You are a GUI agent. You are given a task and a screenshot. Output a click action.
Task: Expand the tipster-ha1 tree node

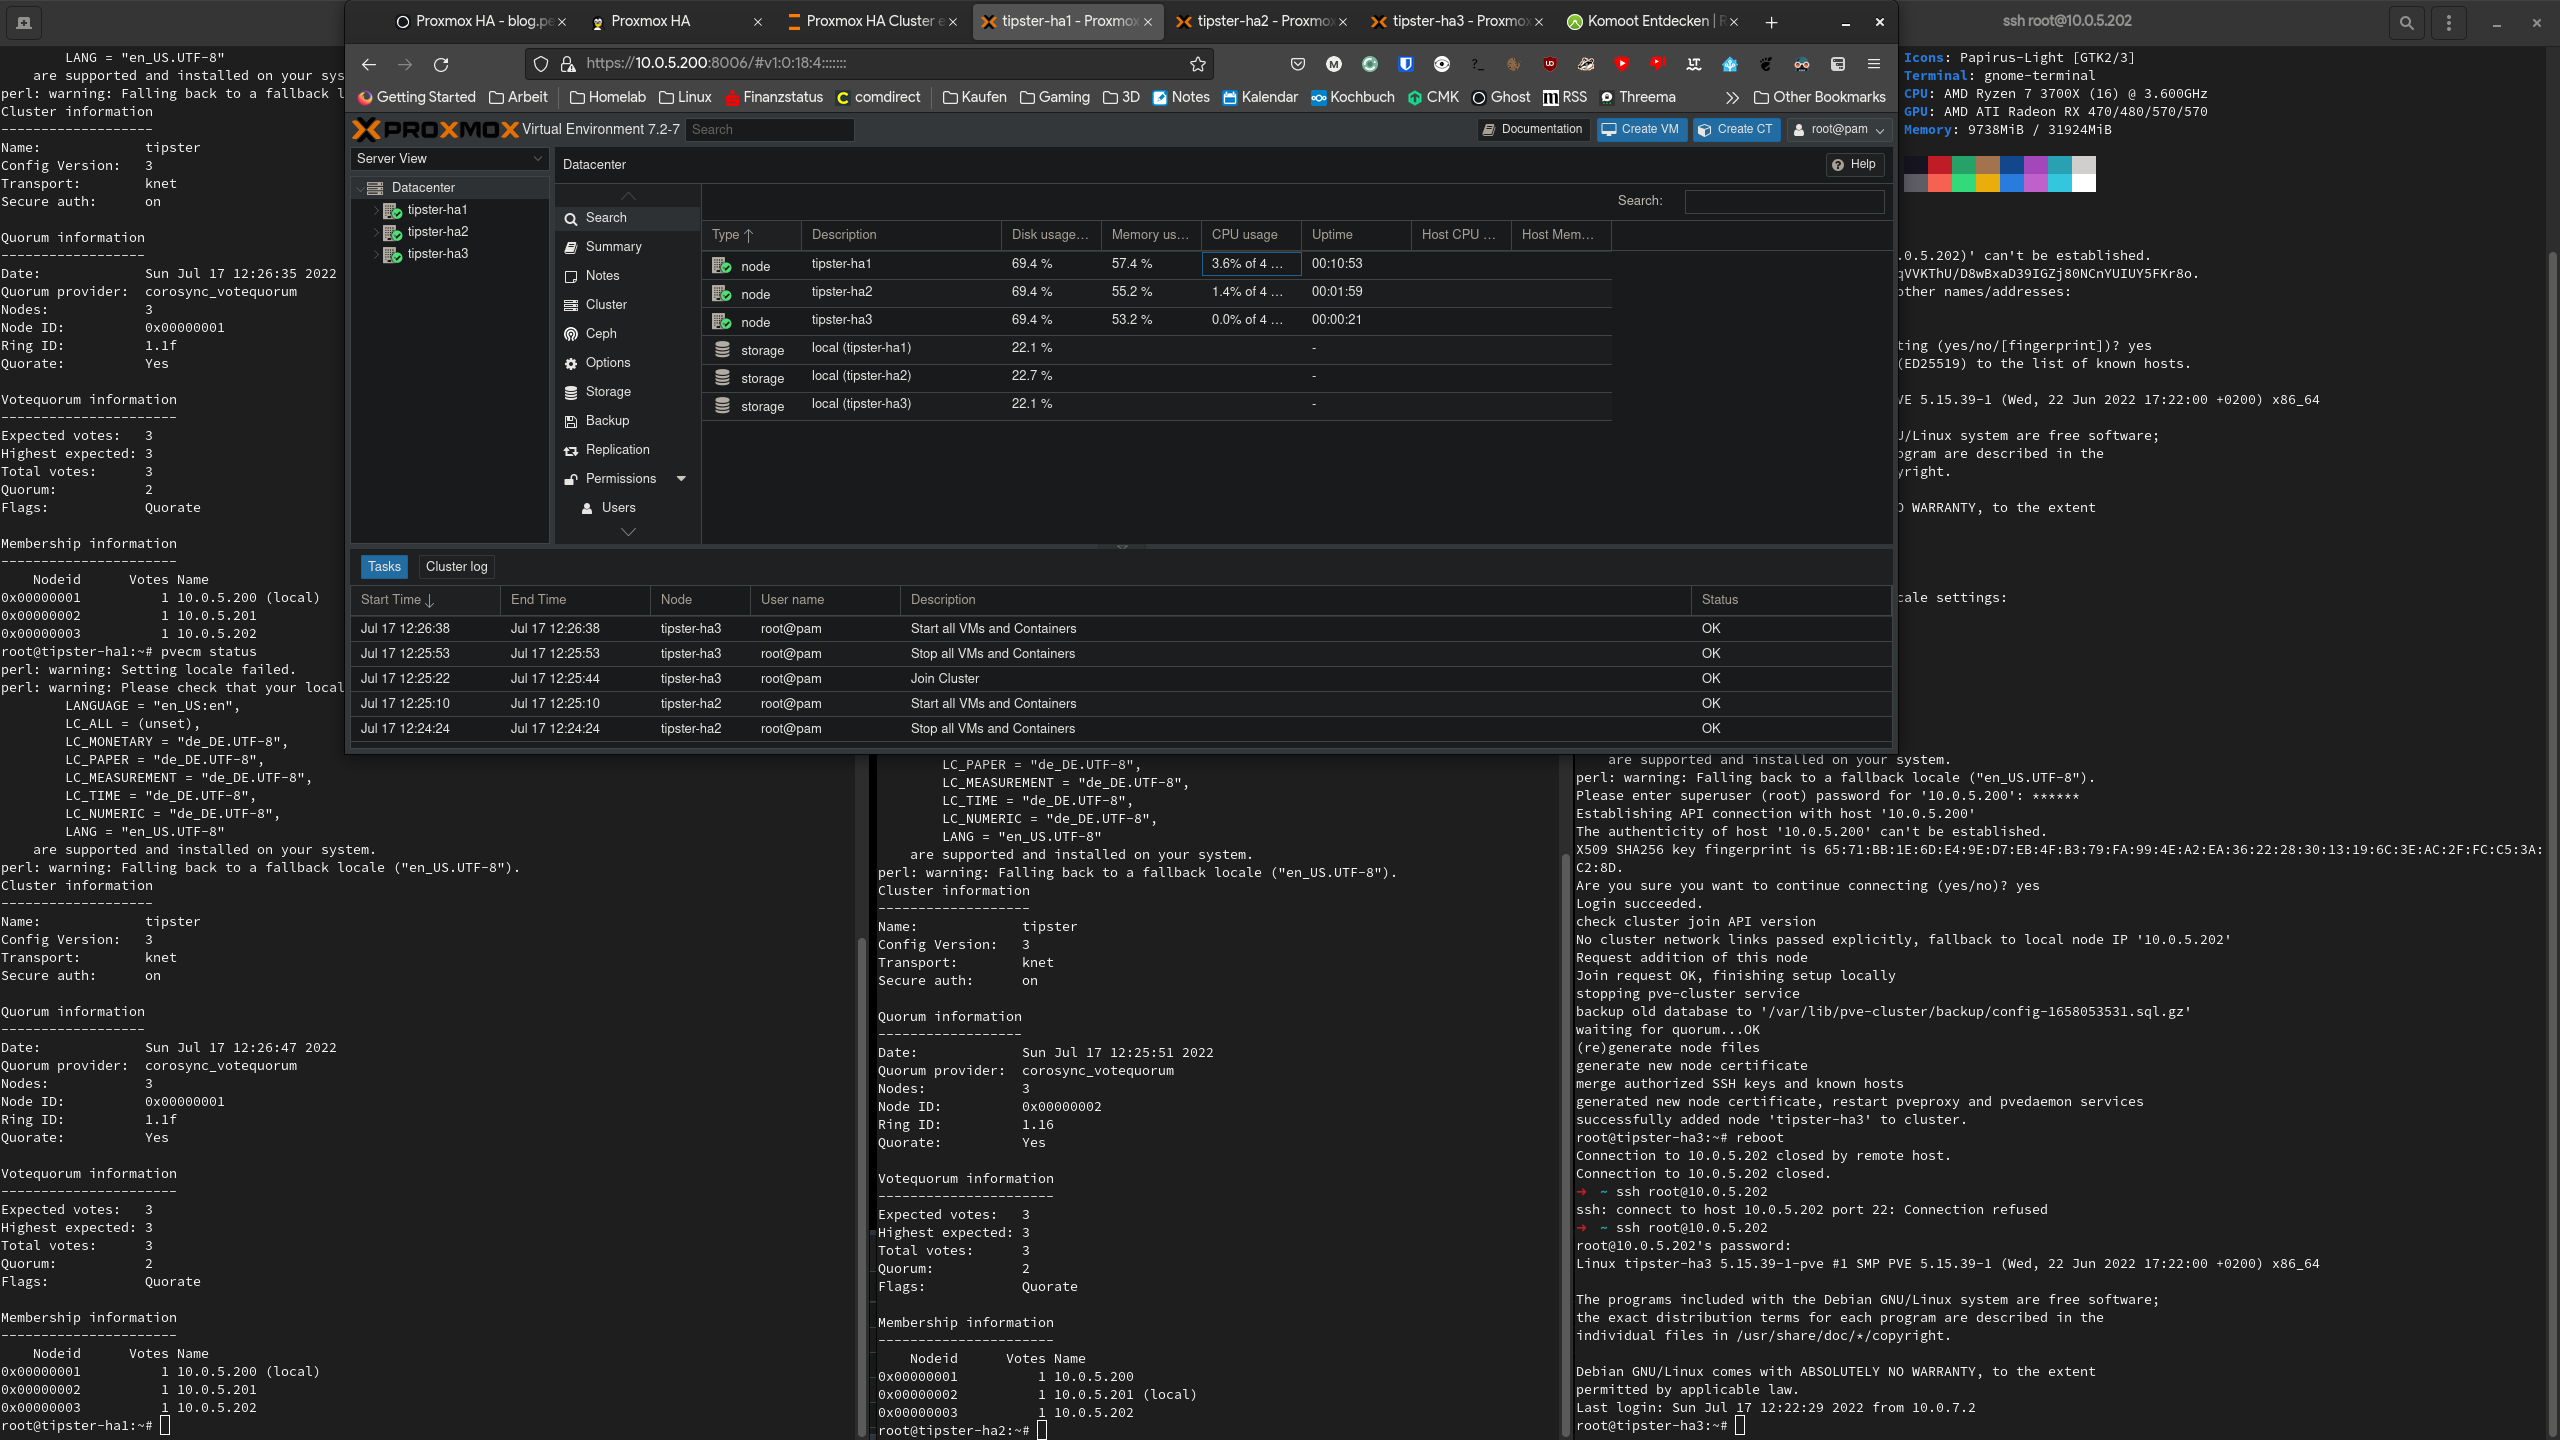[x=377, y=210]
